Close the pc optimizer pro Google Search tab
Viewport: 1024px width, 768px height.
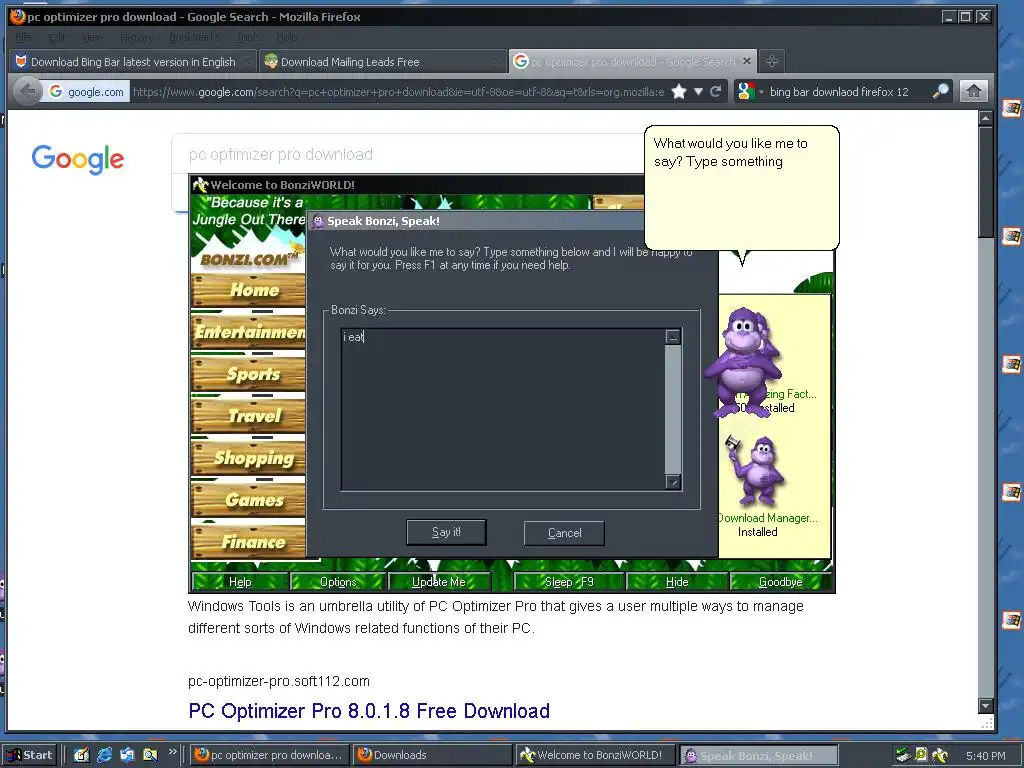pyautogui.click(x=747, y=61)
